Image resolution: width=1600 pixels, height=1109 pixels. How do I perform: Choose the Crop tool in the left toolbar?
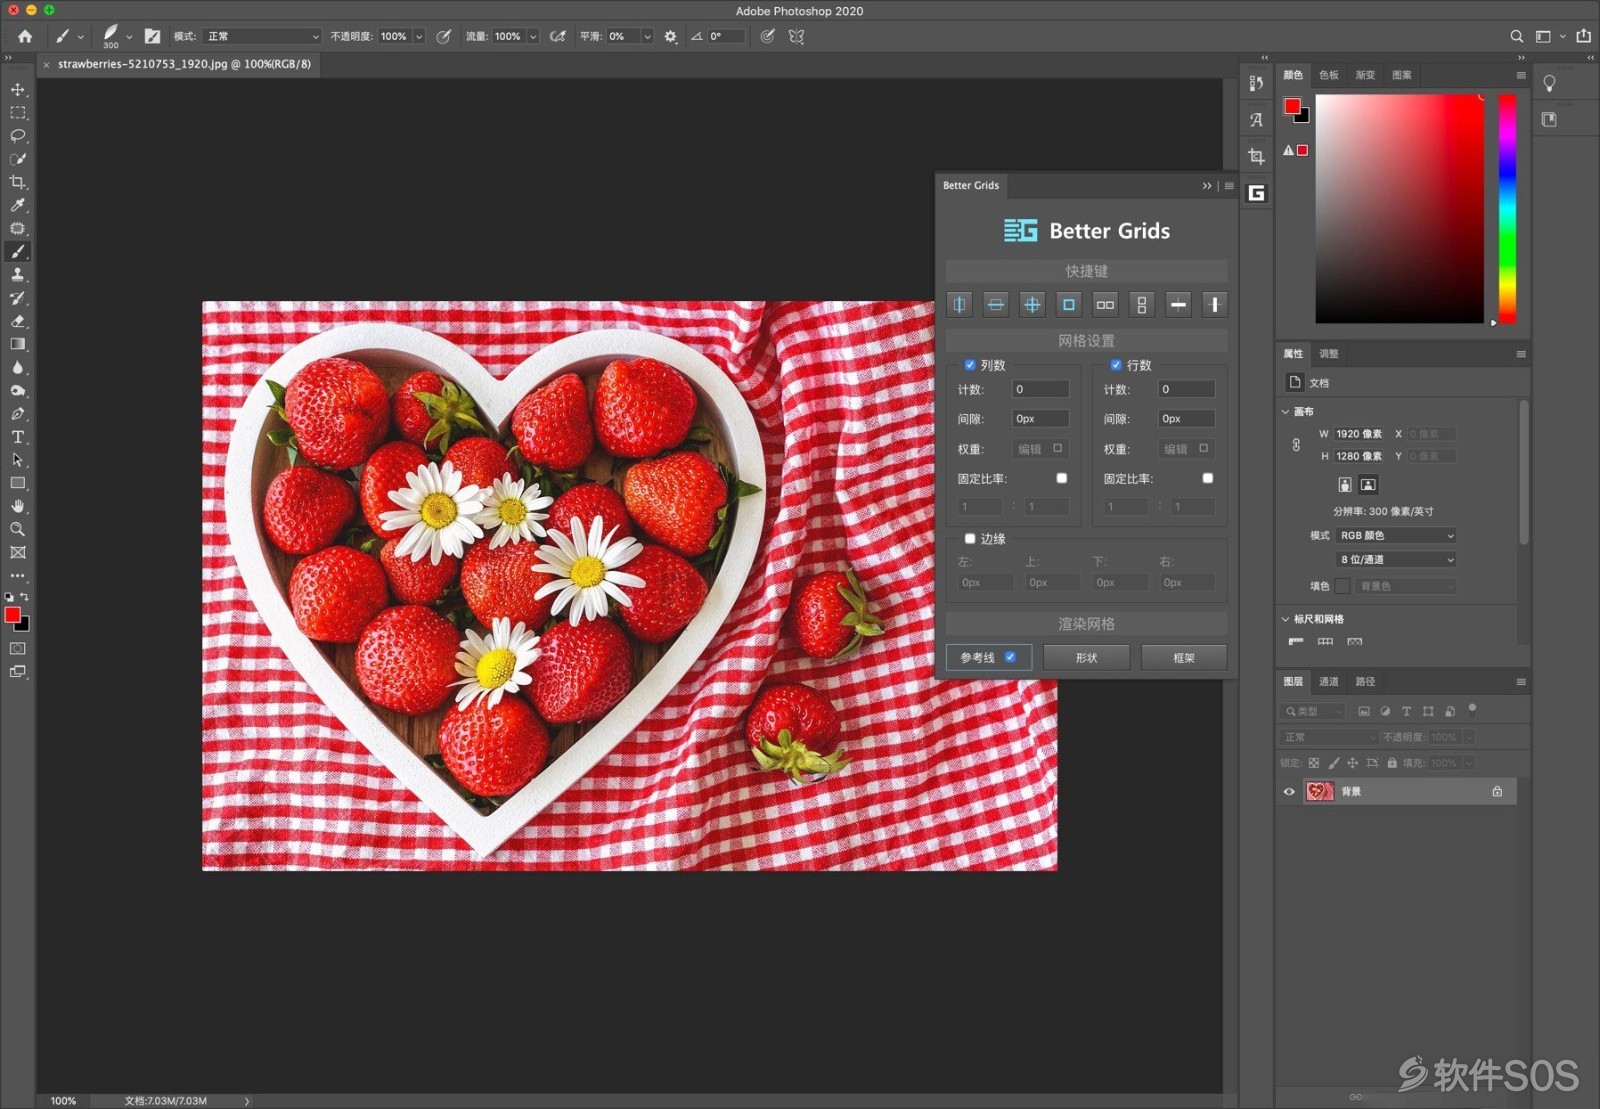[17, 182]
